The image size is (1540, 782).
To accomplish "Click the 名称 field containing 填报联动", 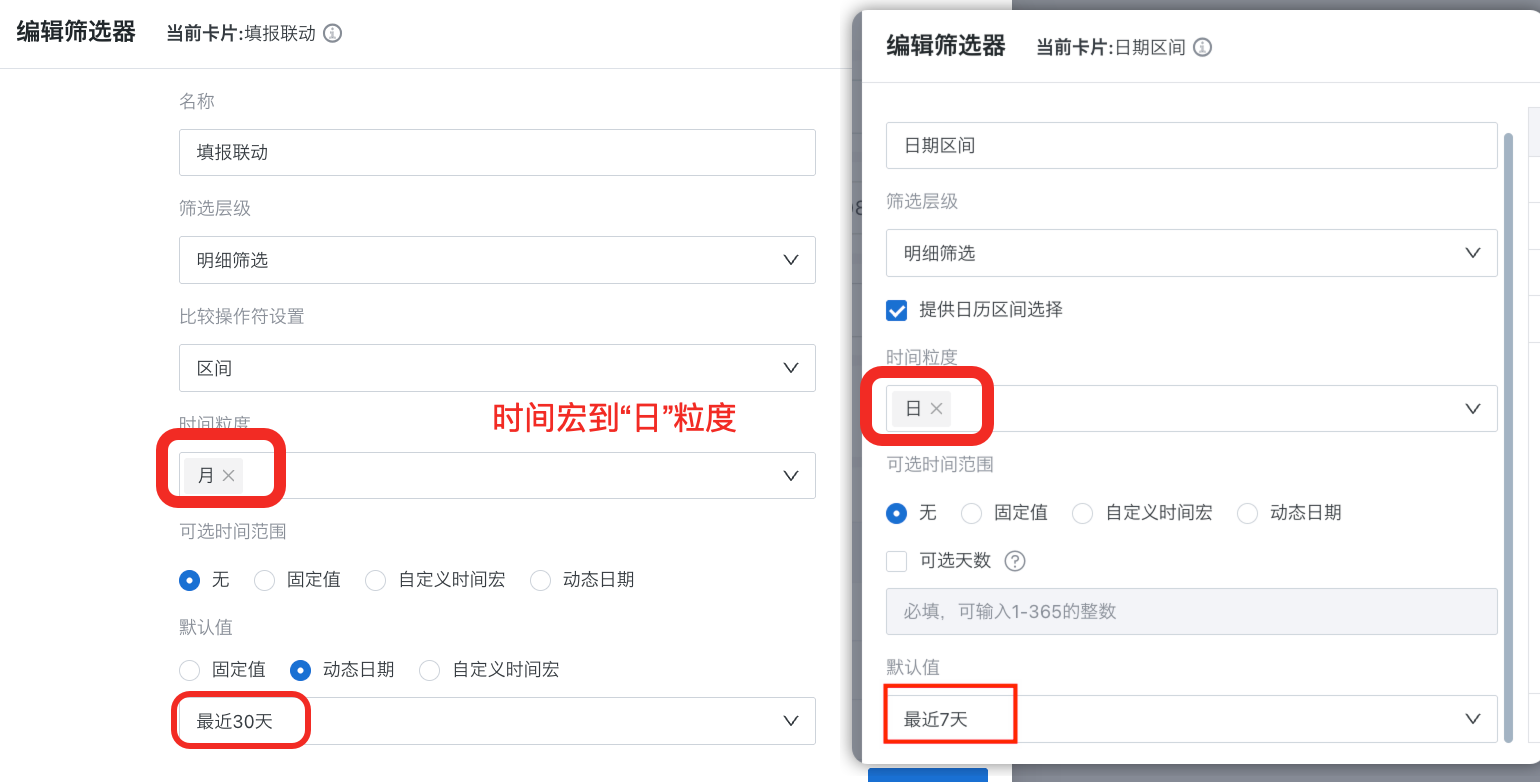I will [497, 152].
